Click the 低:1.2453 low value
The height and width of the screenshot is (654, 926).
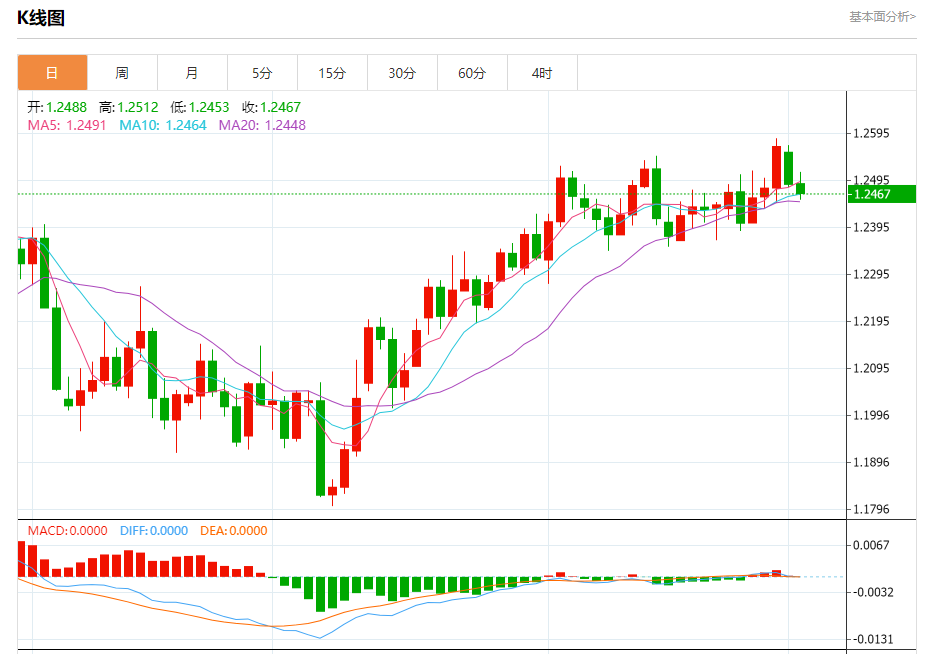200,107
